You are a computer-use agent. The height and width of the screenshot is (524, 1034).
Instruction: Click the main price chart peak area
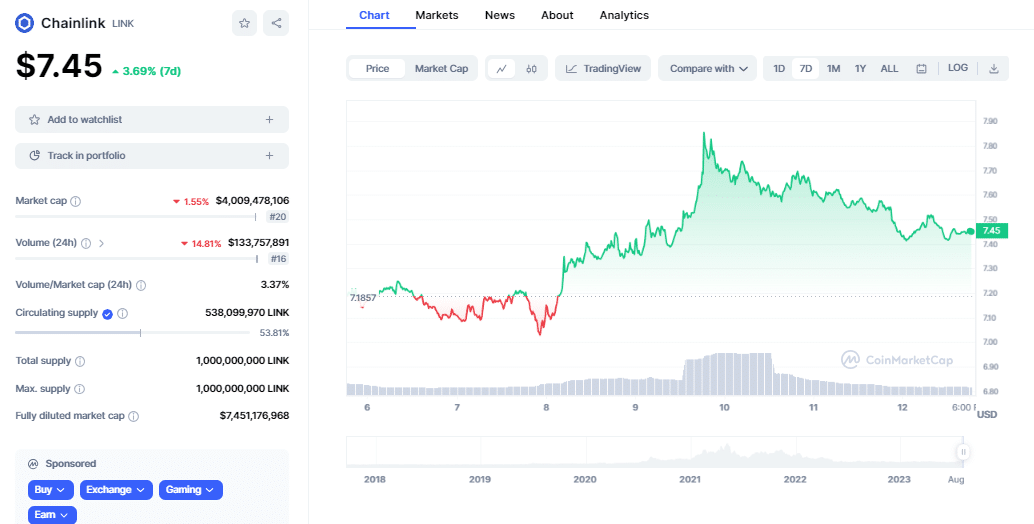[x=704, y=134]
